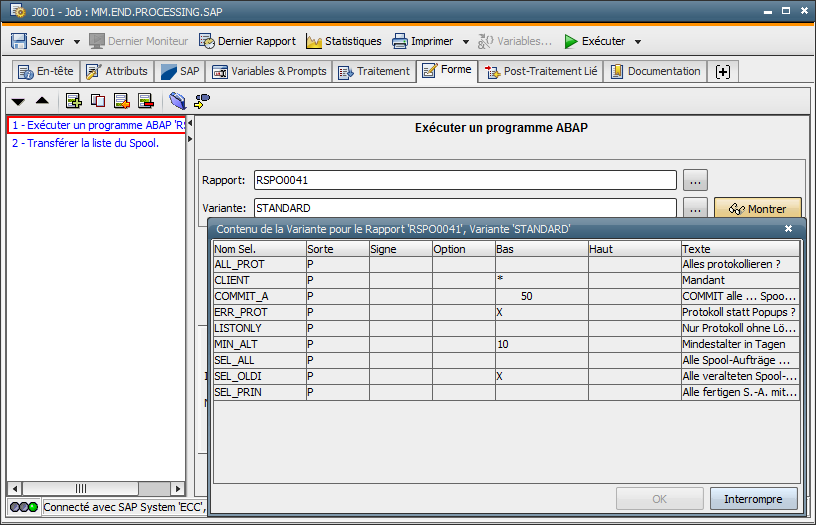The image size is (816, 525).
Task: Click the Haut column header
Action: [635, 249]
